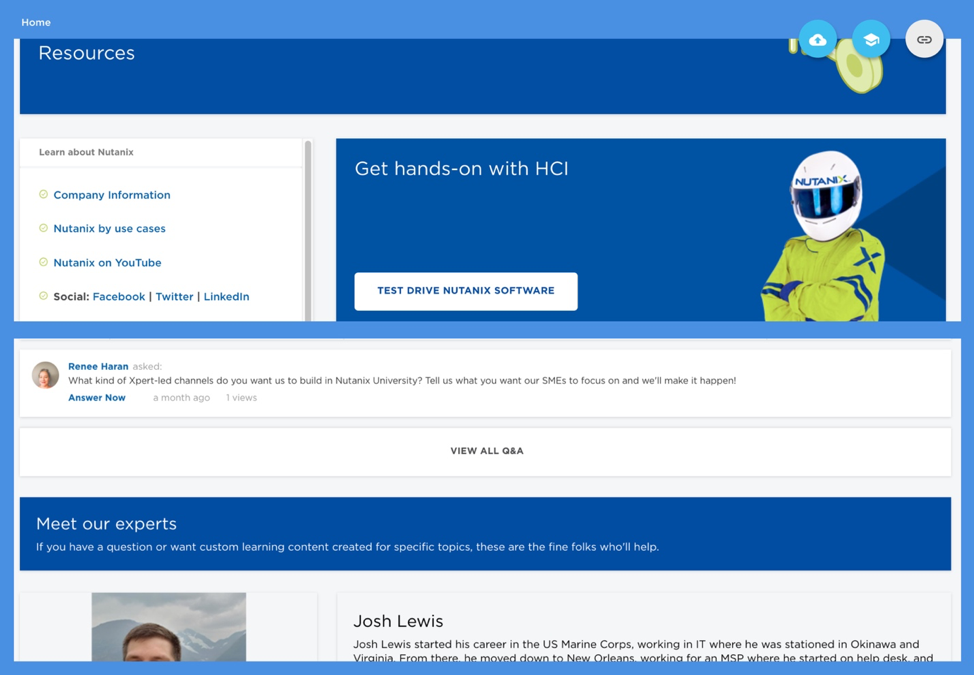Click the View All Q&A button
Screen dimensions: 974x675
tap(486, 451)
